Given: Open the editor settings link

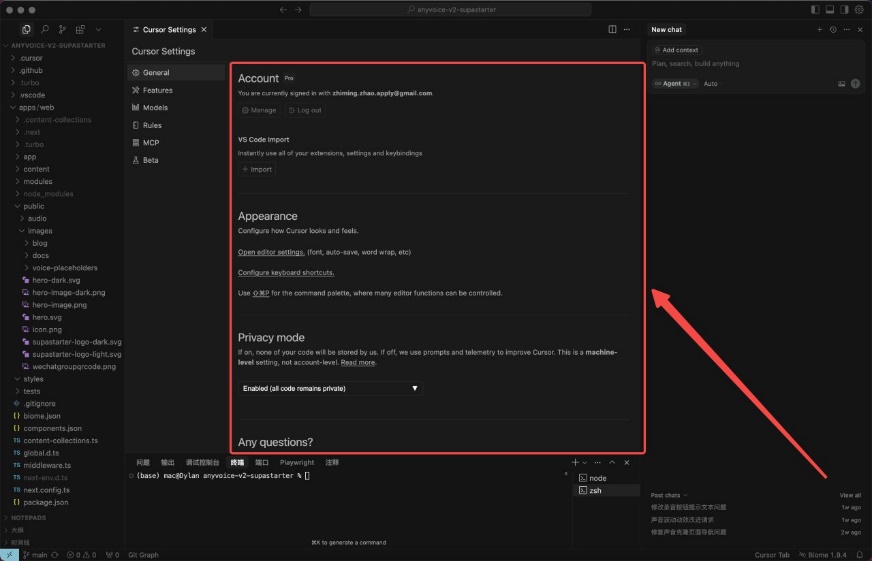Looking at the screenshot, I should tap(271, 252).
